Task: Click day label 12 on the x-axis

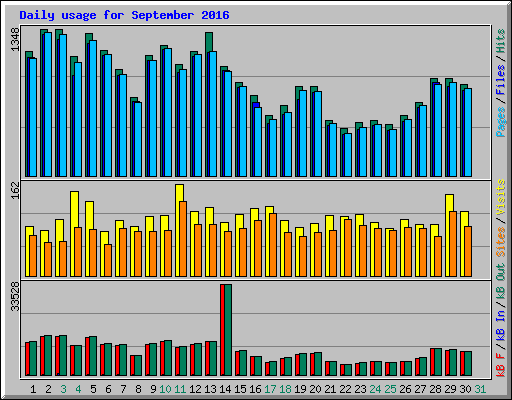Action: tap(195, 389)
